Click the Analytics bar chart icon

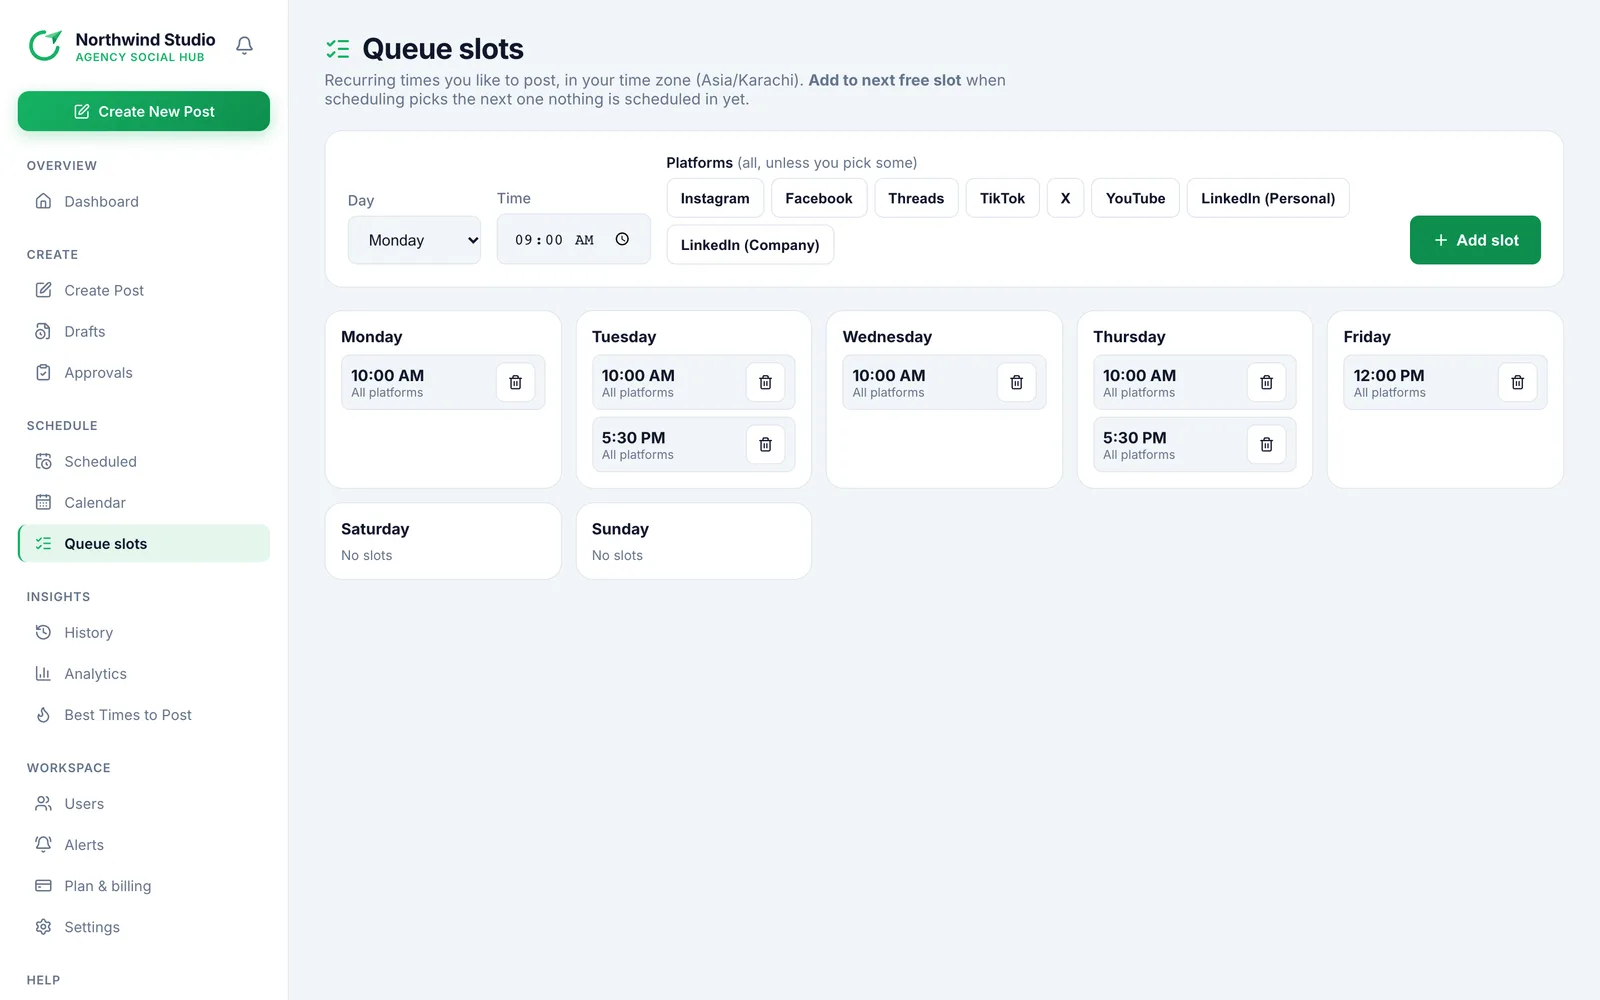(x=43, y=673)
